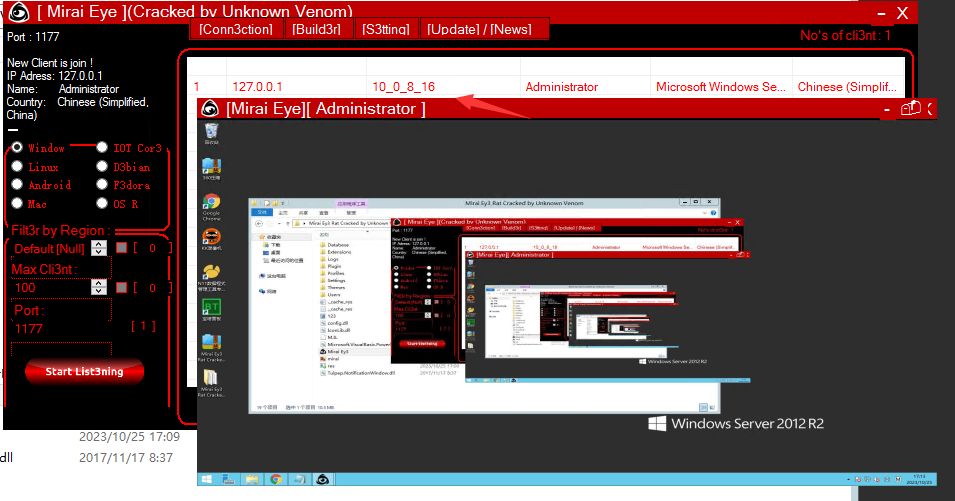Click the Max Cli3nt field showing 100
This screenshot has width=955, height=501.
52,287
